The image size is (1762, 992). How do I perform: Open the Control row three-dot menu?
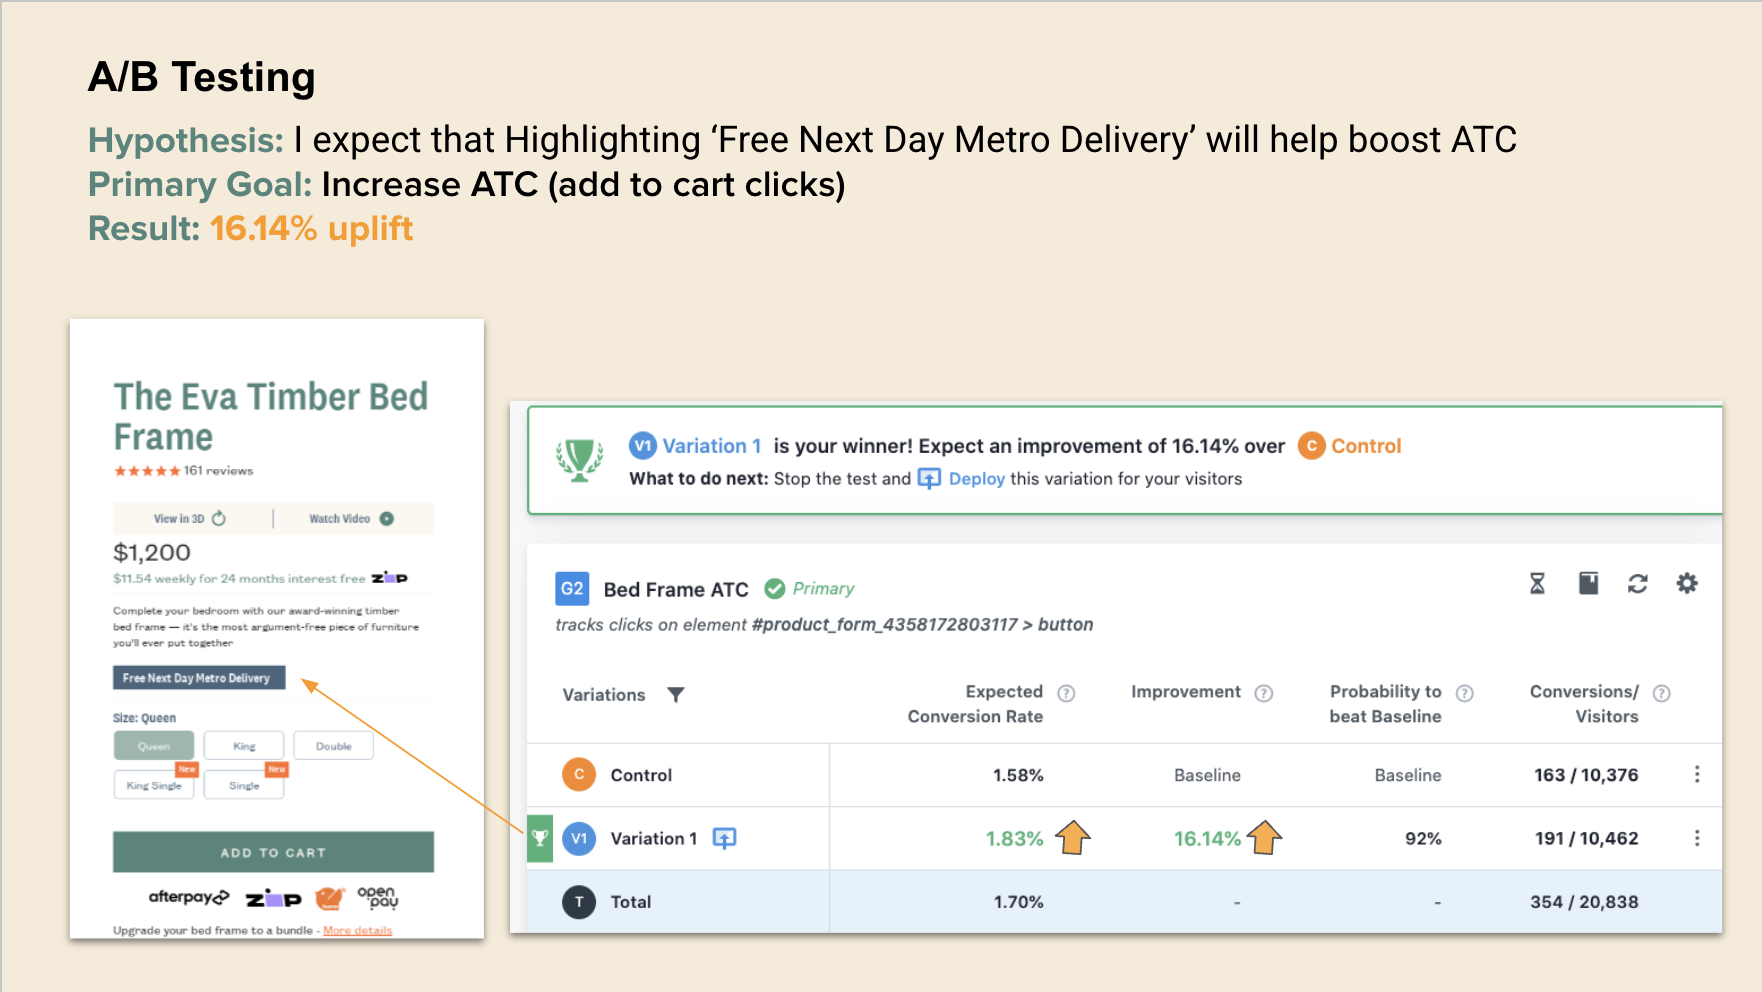point(1697,775)
